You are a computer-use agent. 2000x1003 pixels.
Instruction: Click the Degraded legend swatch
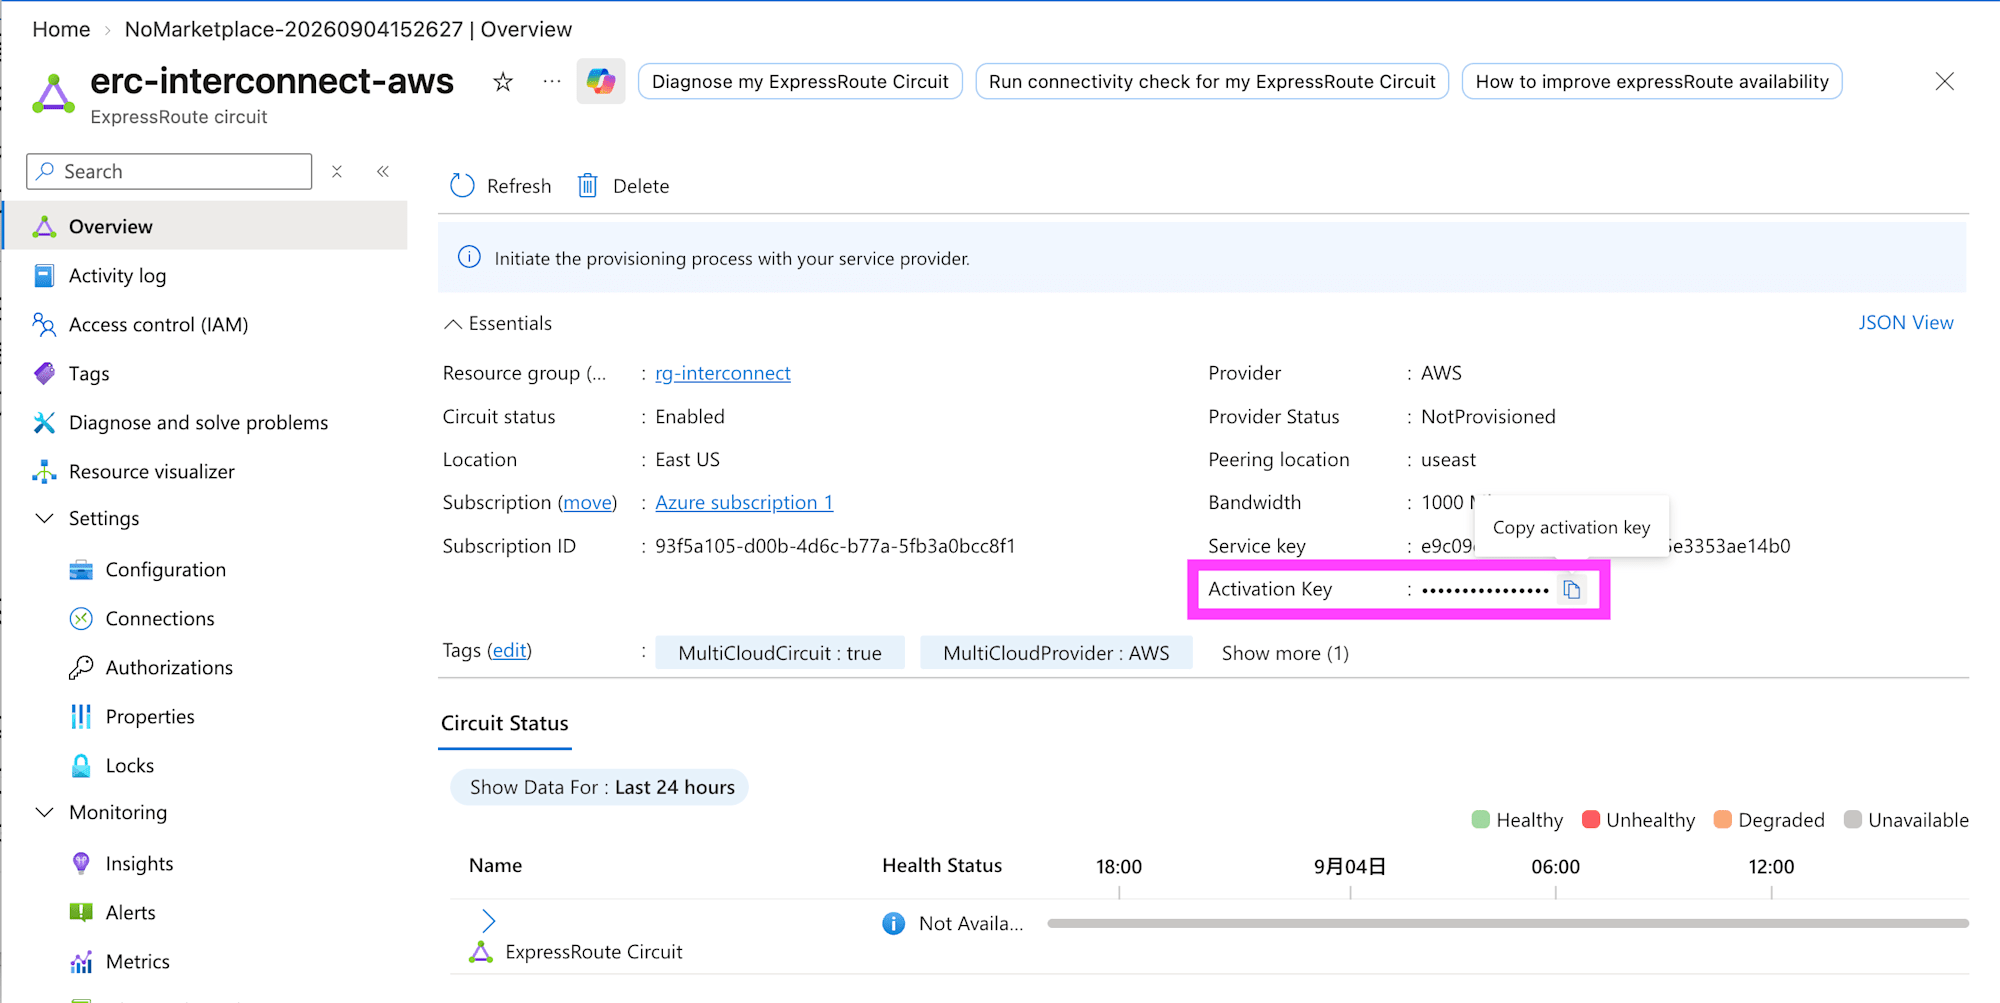(x=1723, y=820)
